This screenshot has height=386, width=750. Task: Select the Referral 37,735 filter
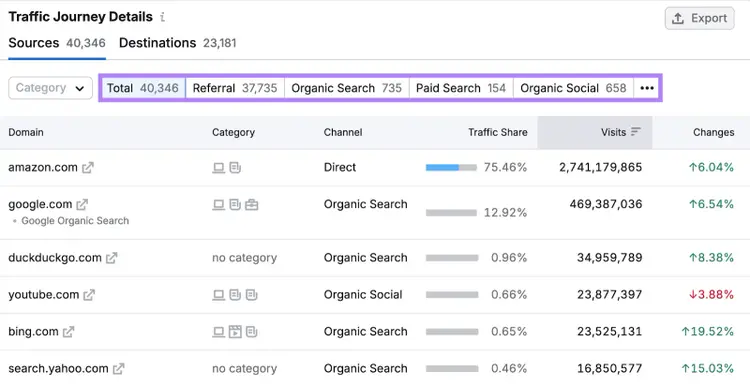pyautogui.click(x=235, y=88)
